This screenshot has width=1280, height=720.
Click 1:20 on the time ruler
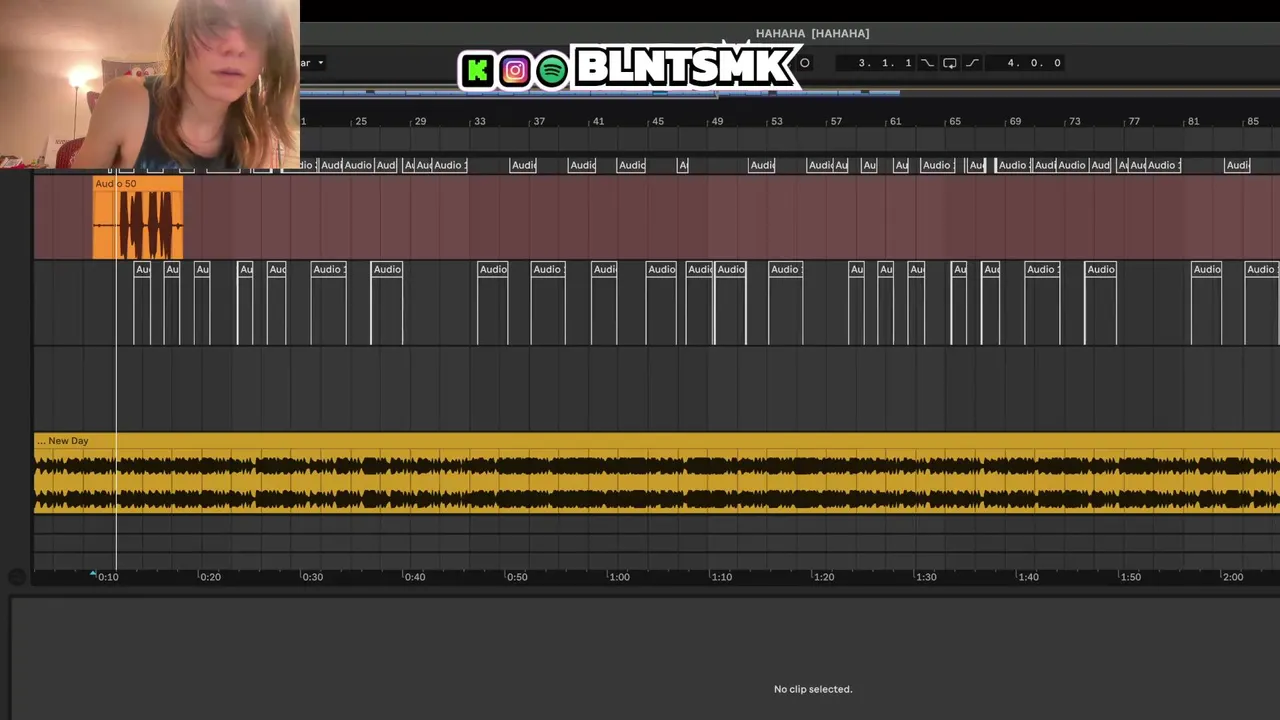click(823, 577)
